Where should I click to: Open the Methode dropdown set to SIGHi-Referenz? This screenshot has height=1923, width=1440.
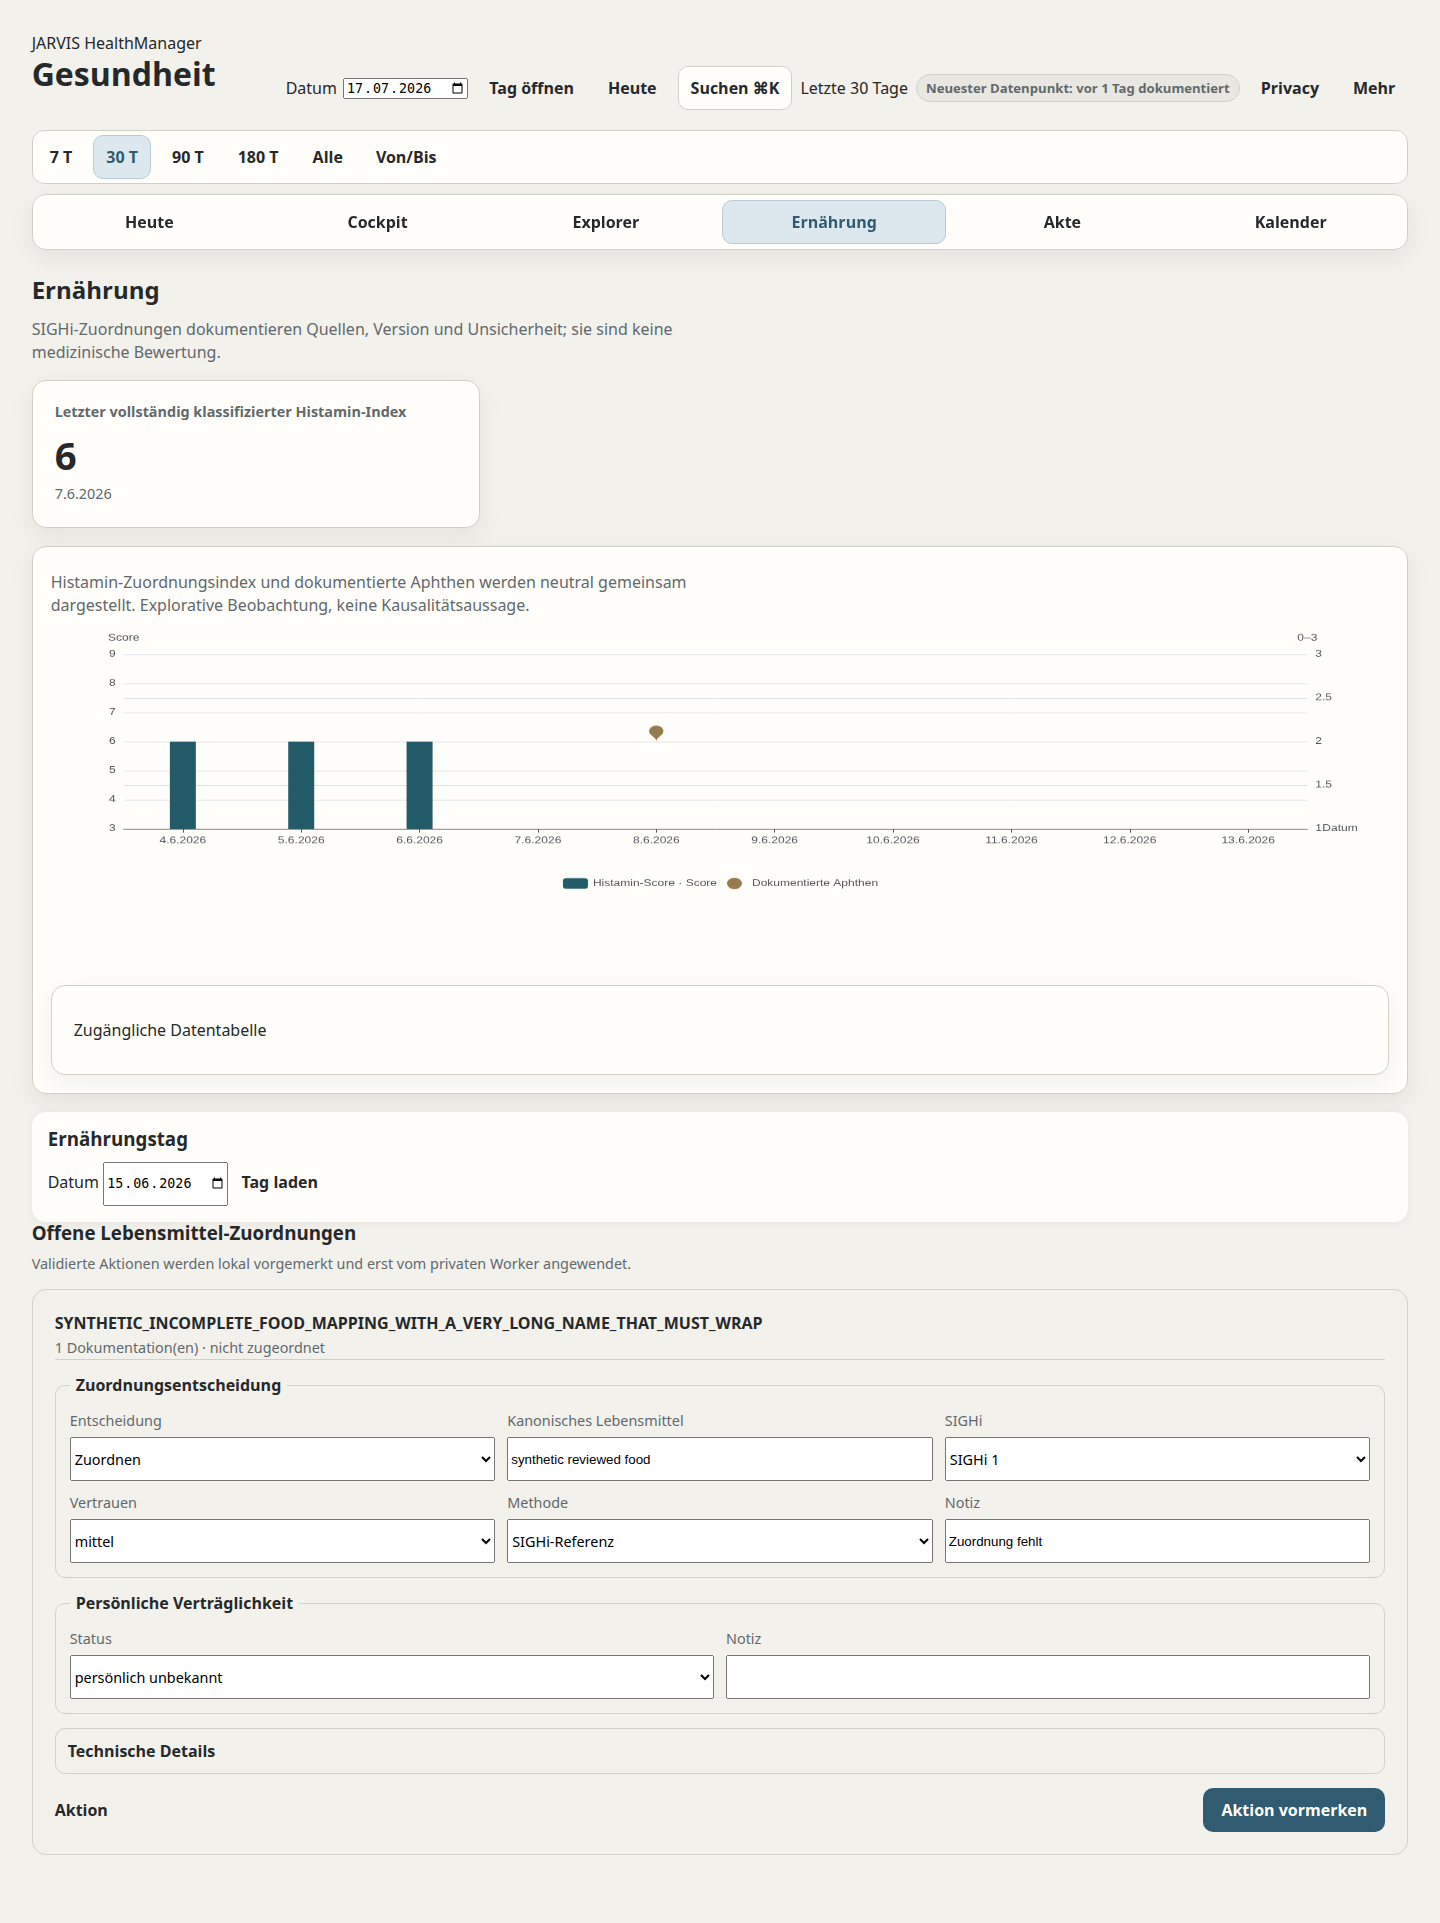[x=719, y=1541]
